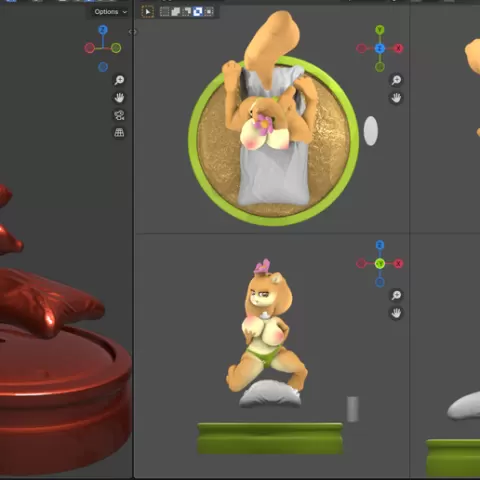The width and height of the screenshot is (480, 480).
Task: Click the blue Z axis on the left viewport gizmo
Action: pyautogui.click(x=103, y=30)
